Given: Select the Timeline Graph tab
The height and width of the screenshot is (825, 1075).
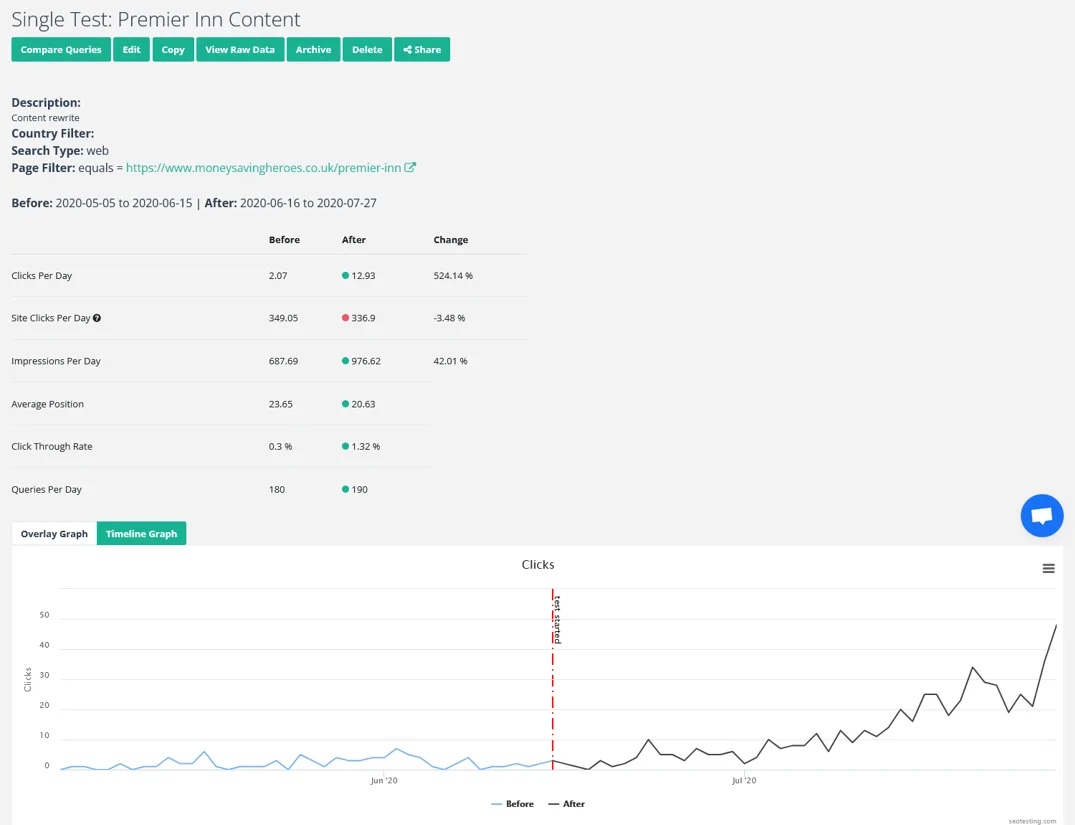Looking at the screenshot, I should tap(141, 534).
